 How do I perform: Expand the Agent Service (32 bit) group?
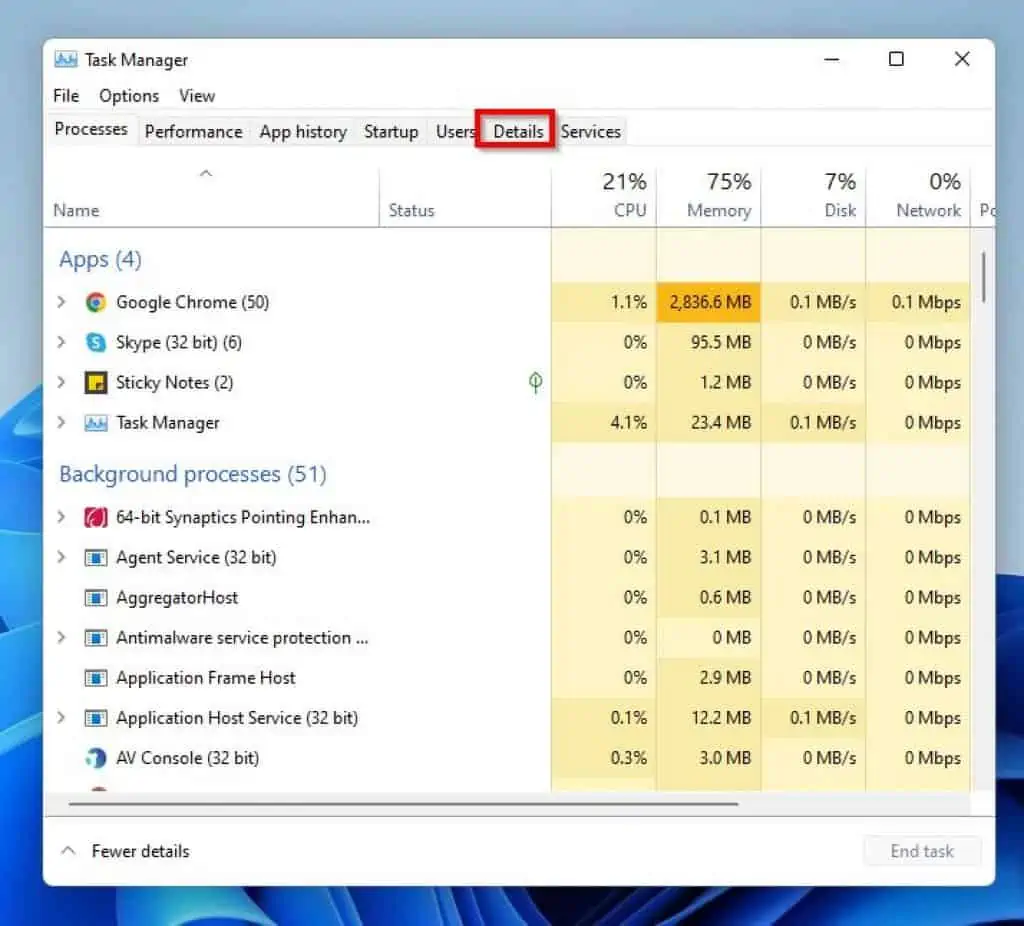[61, 557]
